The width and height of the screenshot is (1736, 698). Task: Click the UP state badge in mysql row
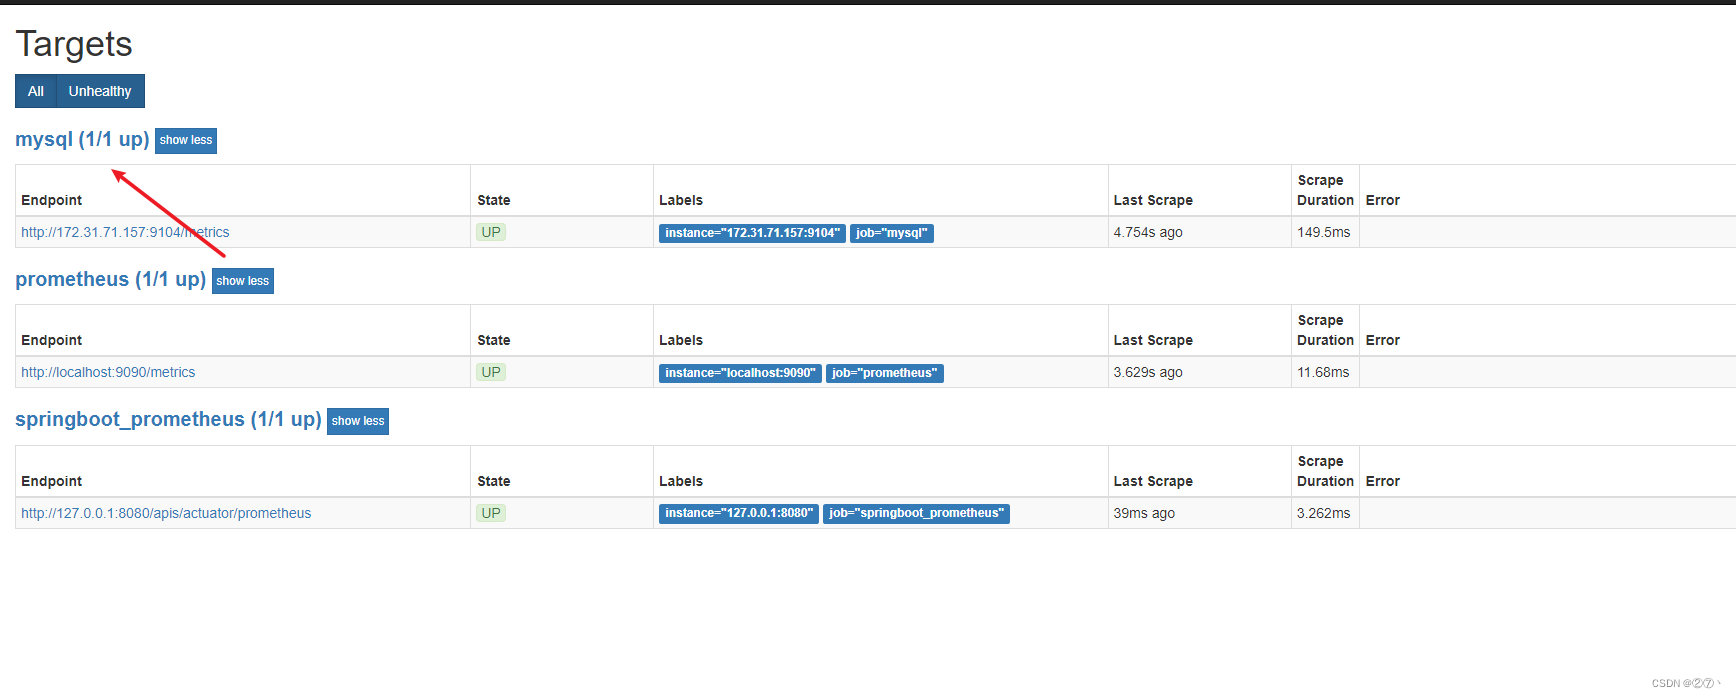[x=491, y=232]
